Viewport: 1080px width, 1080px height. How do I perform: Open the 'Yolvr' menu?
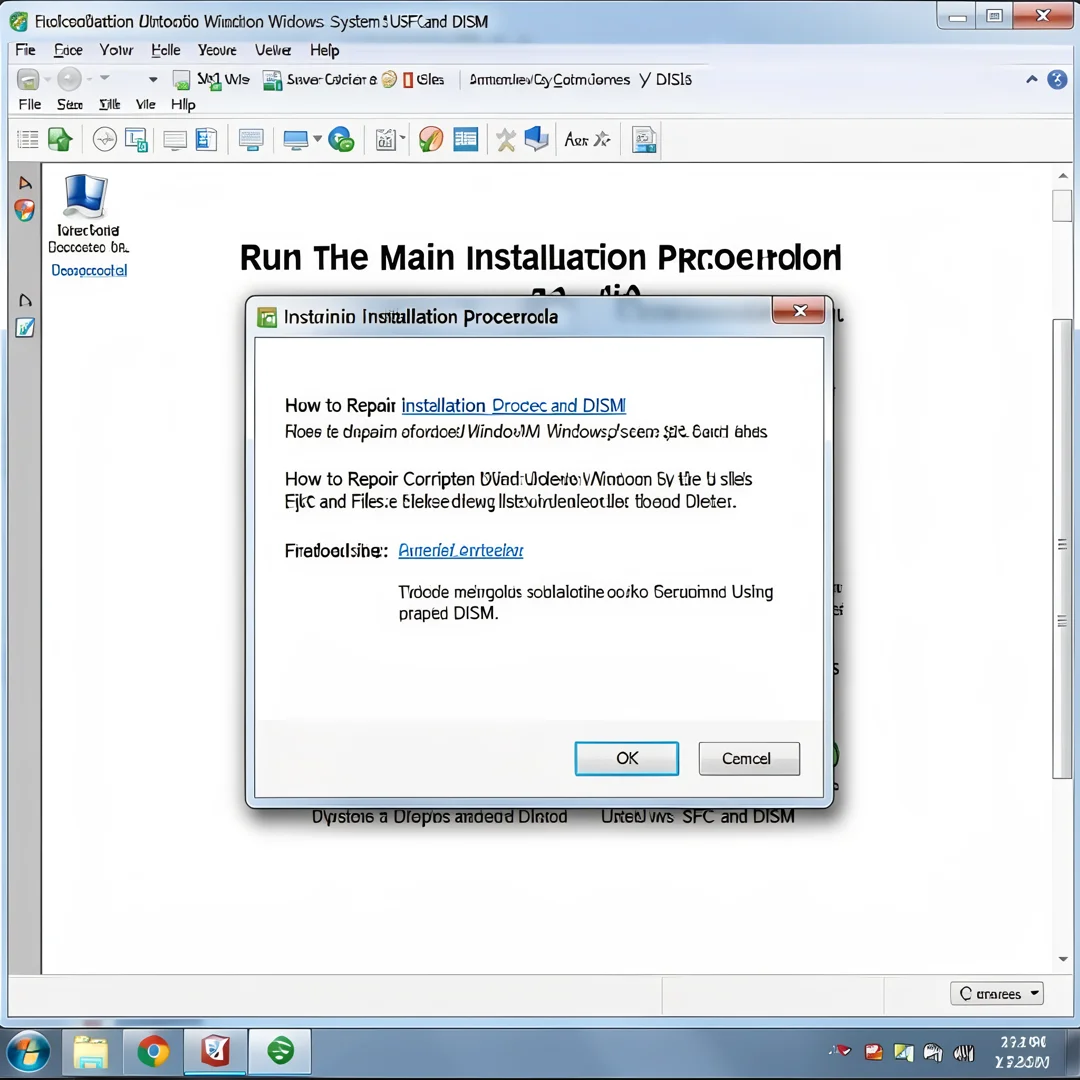pyautogui.click(x=116, y=50)
